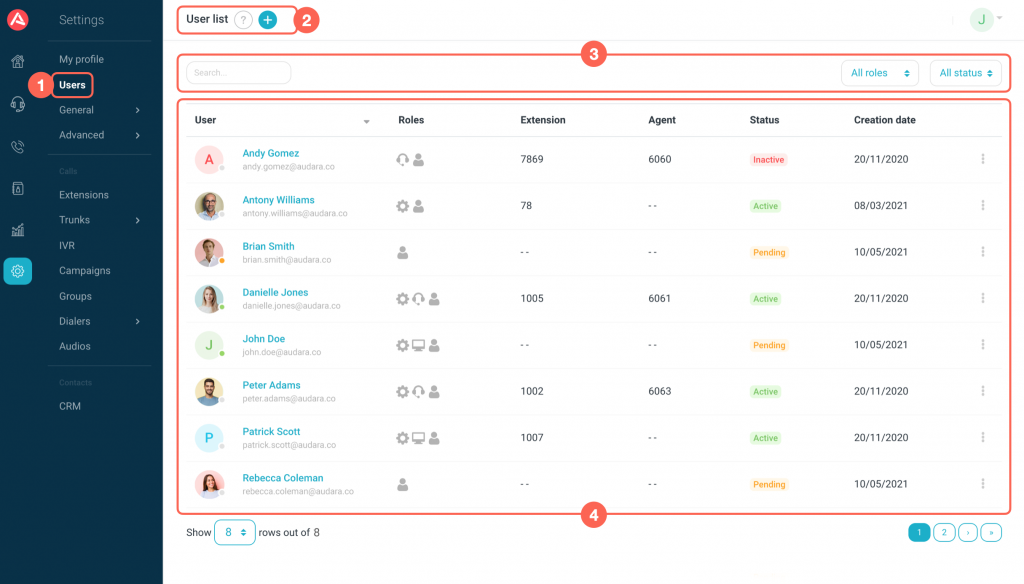
Task: Open row actions menu for Rebecca Coleman
Action: [x=983, y=484]
